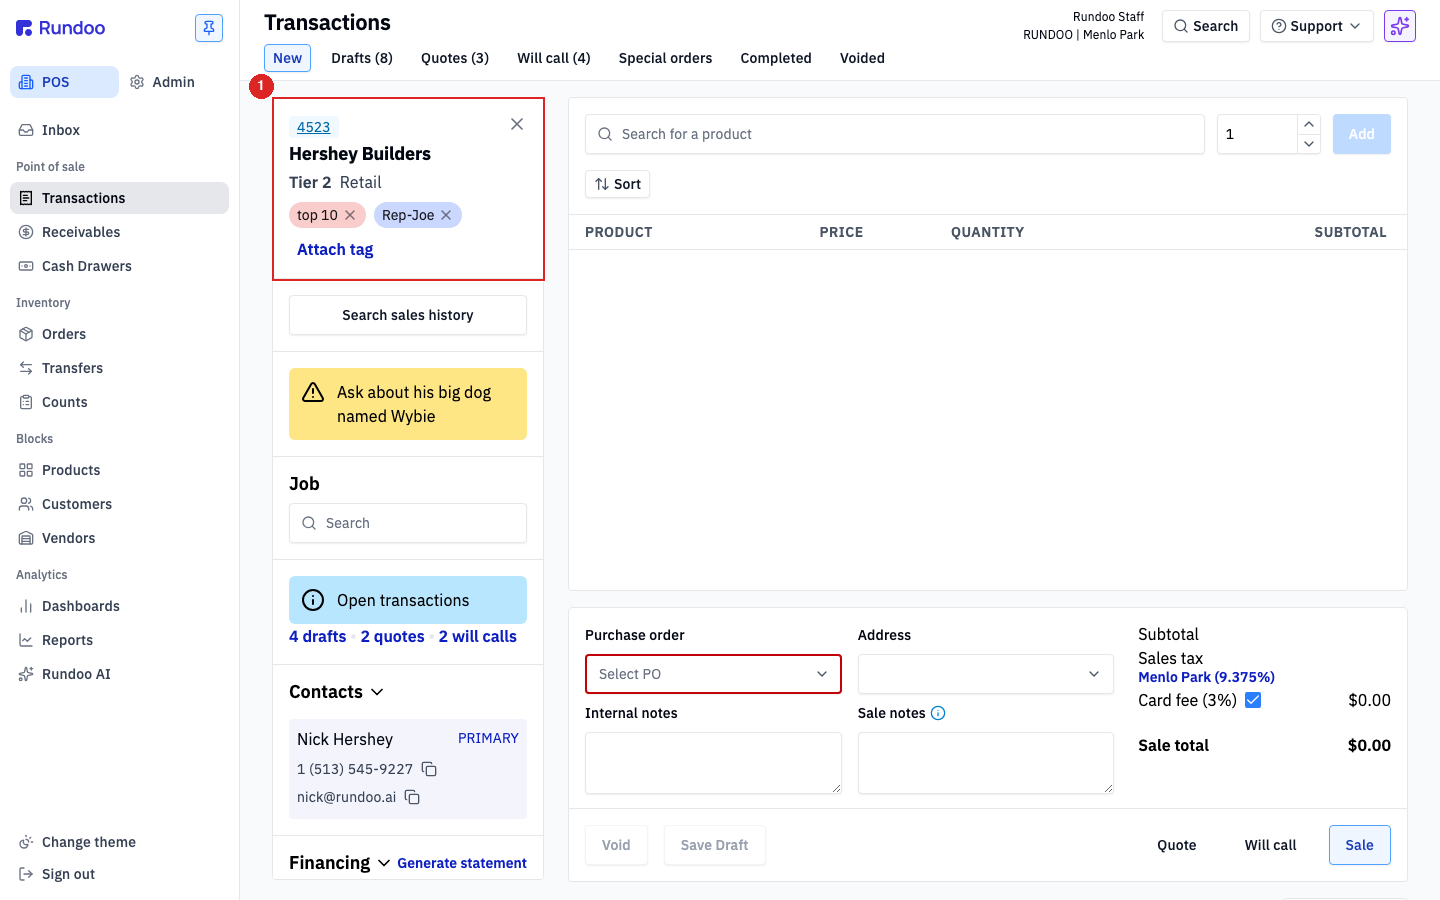
Task: Click the Rundoo logo
Action: pos(60,28)
